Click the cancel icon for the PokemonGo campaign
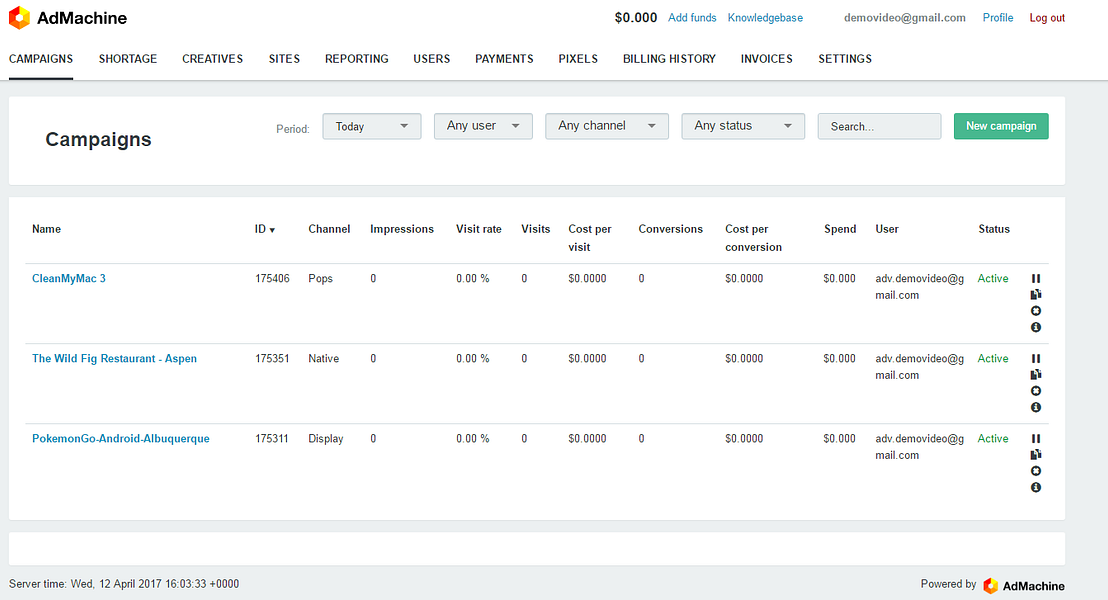This screenshot has height=600, width=1108. coord(1036,470)
